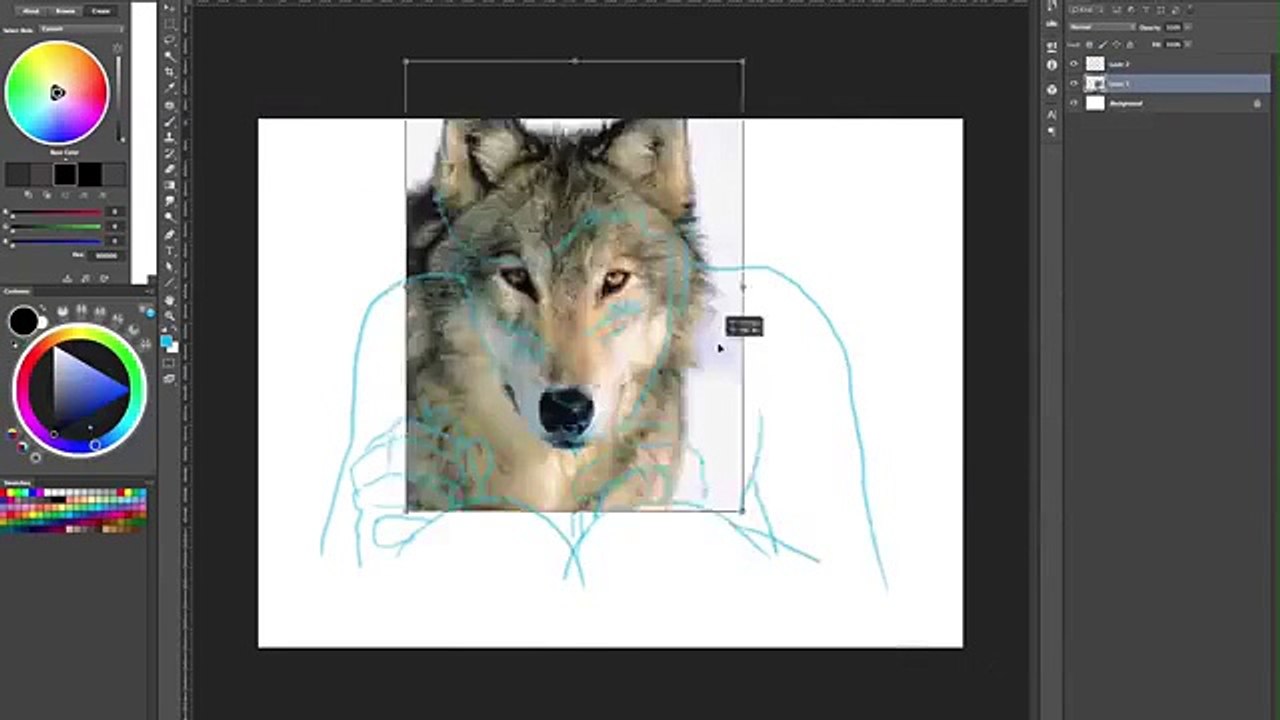Switch to the About tab
The height and width of the screenshot is (720, 1280).
(x=30, y=11)
